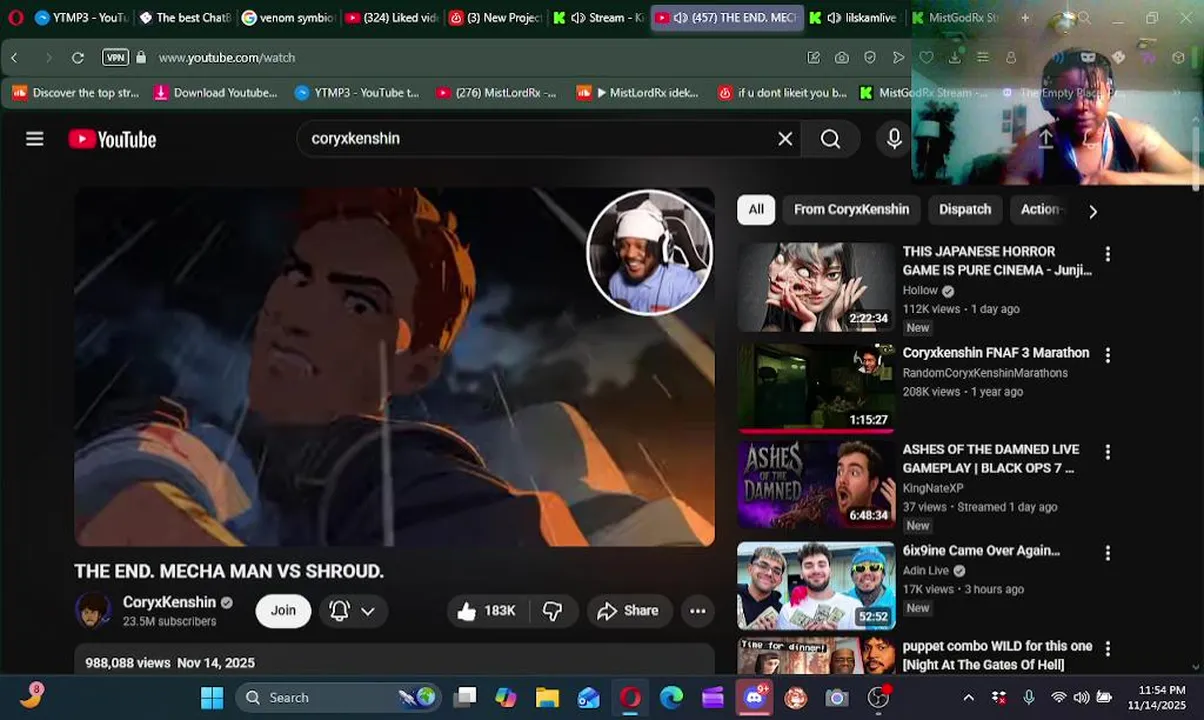Open options for Ashes of the Damned video
1204x720 pixels.
click(x=1107, y=452)
